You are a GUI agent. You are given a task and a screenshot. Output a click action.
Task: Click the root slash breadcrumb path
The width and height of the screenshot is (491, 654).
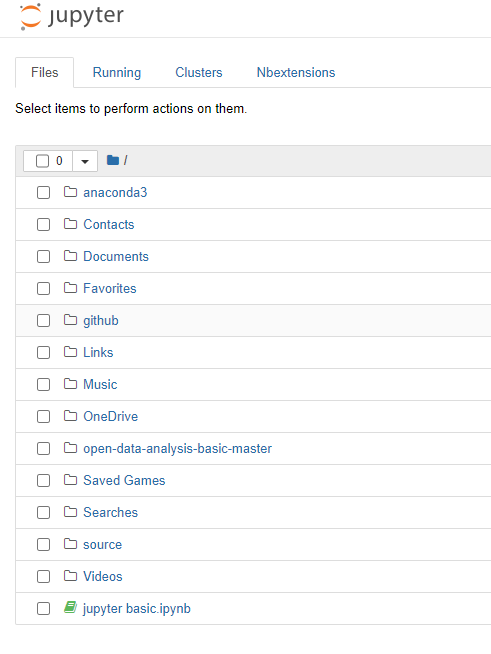click(125, 160)
